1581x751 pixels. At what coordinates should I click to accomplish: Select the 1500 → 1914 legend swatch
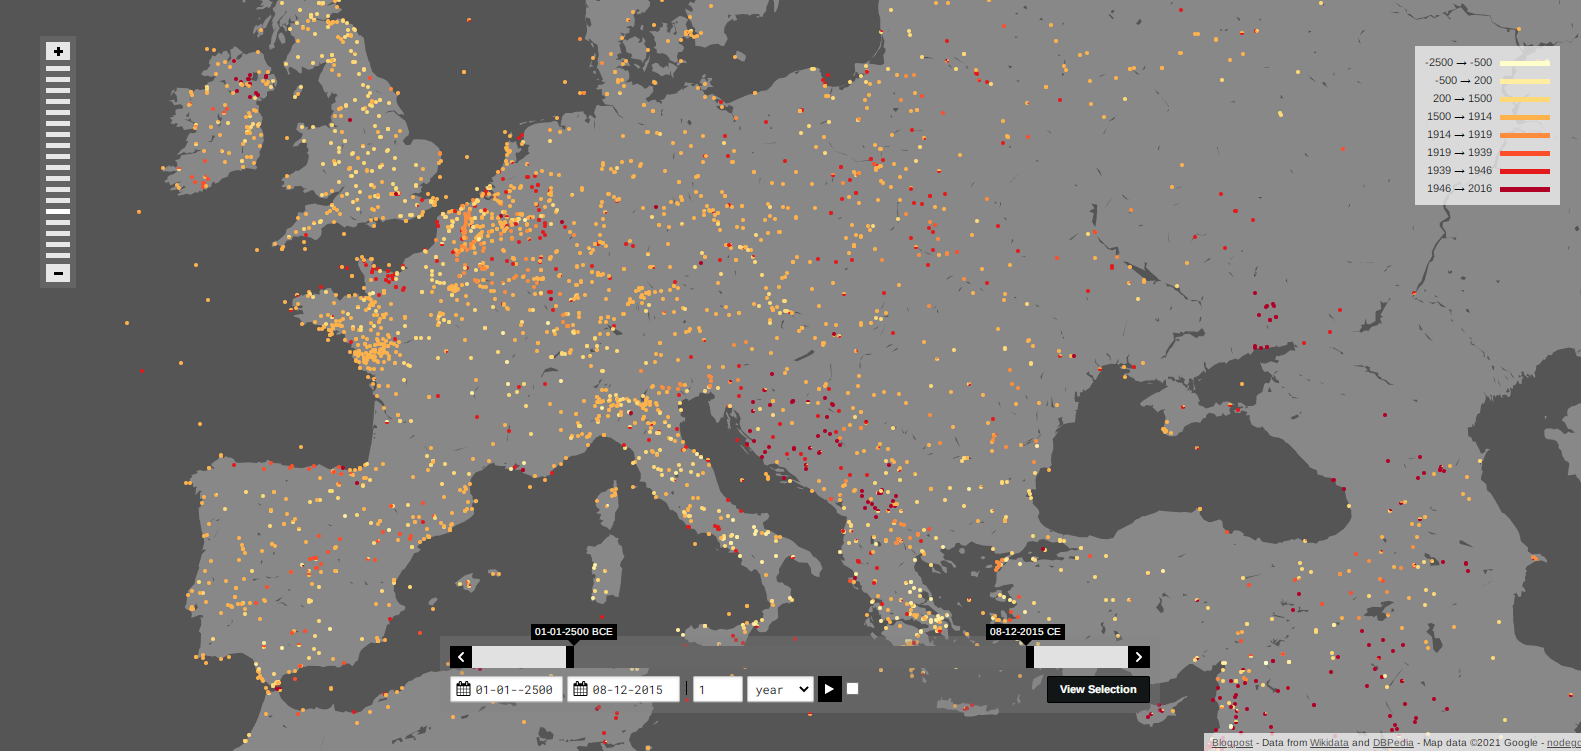pos(1525,117)
